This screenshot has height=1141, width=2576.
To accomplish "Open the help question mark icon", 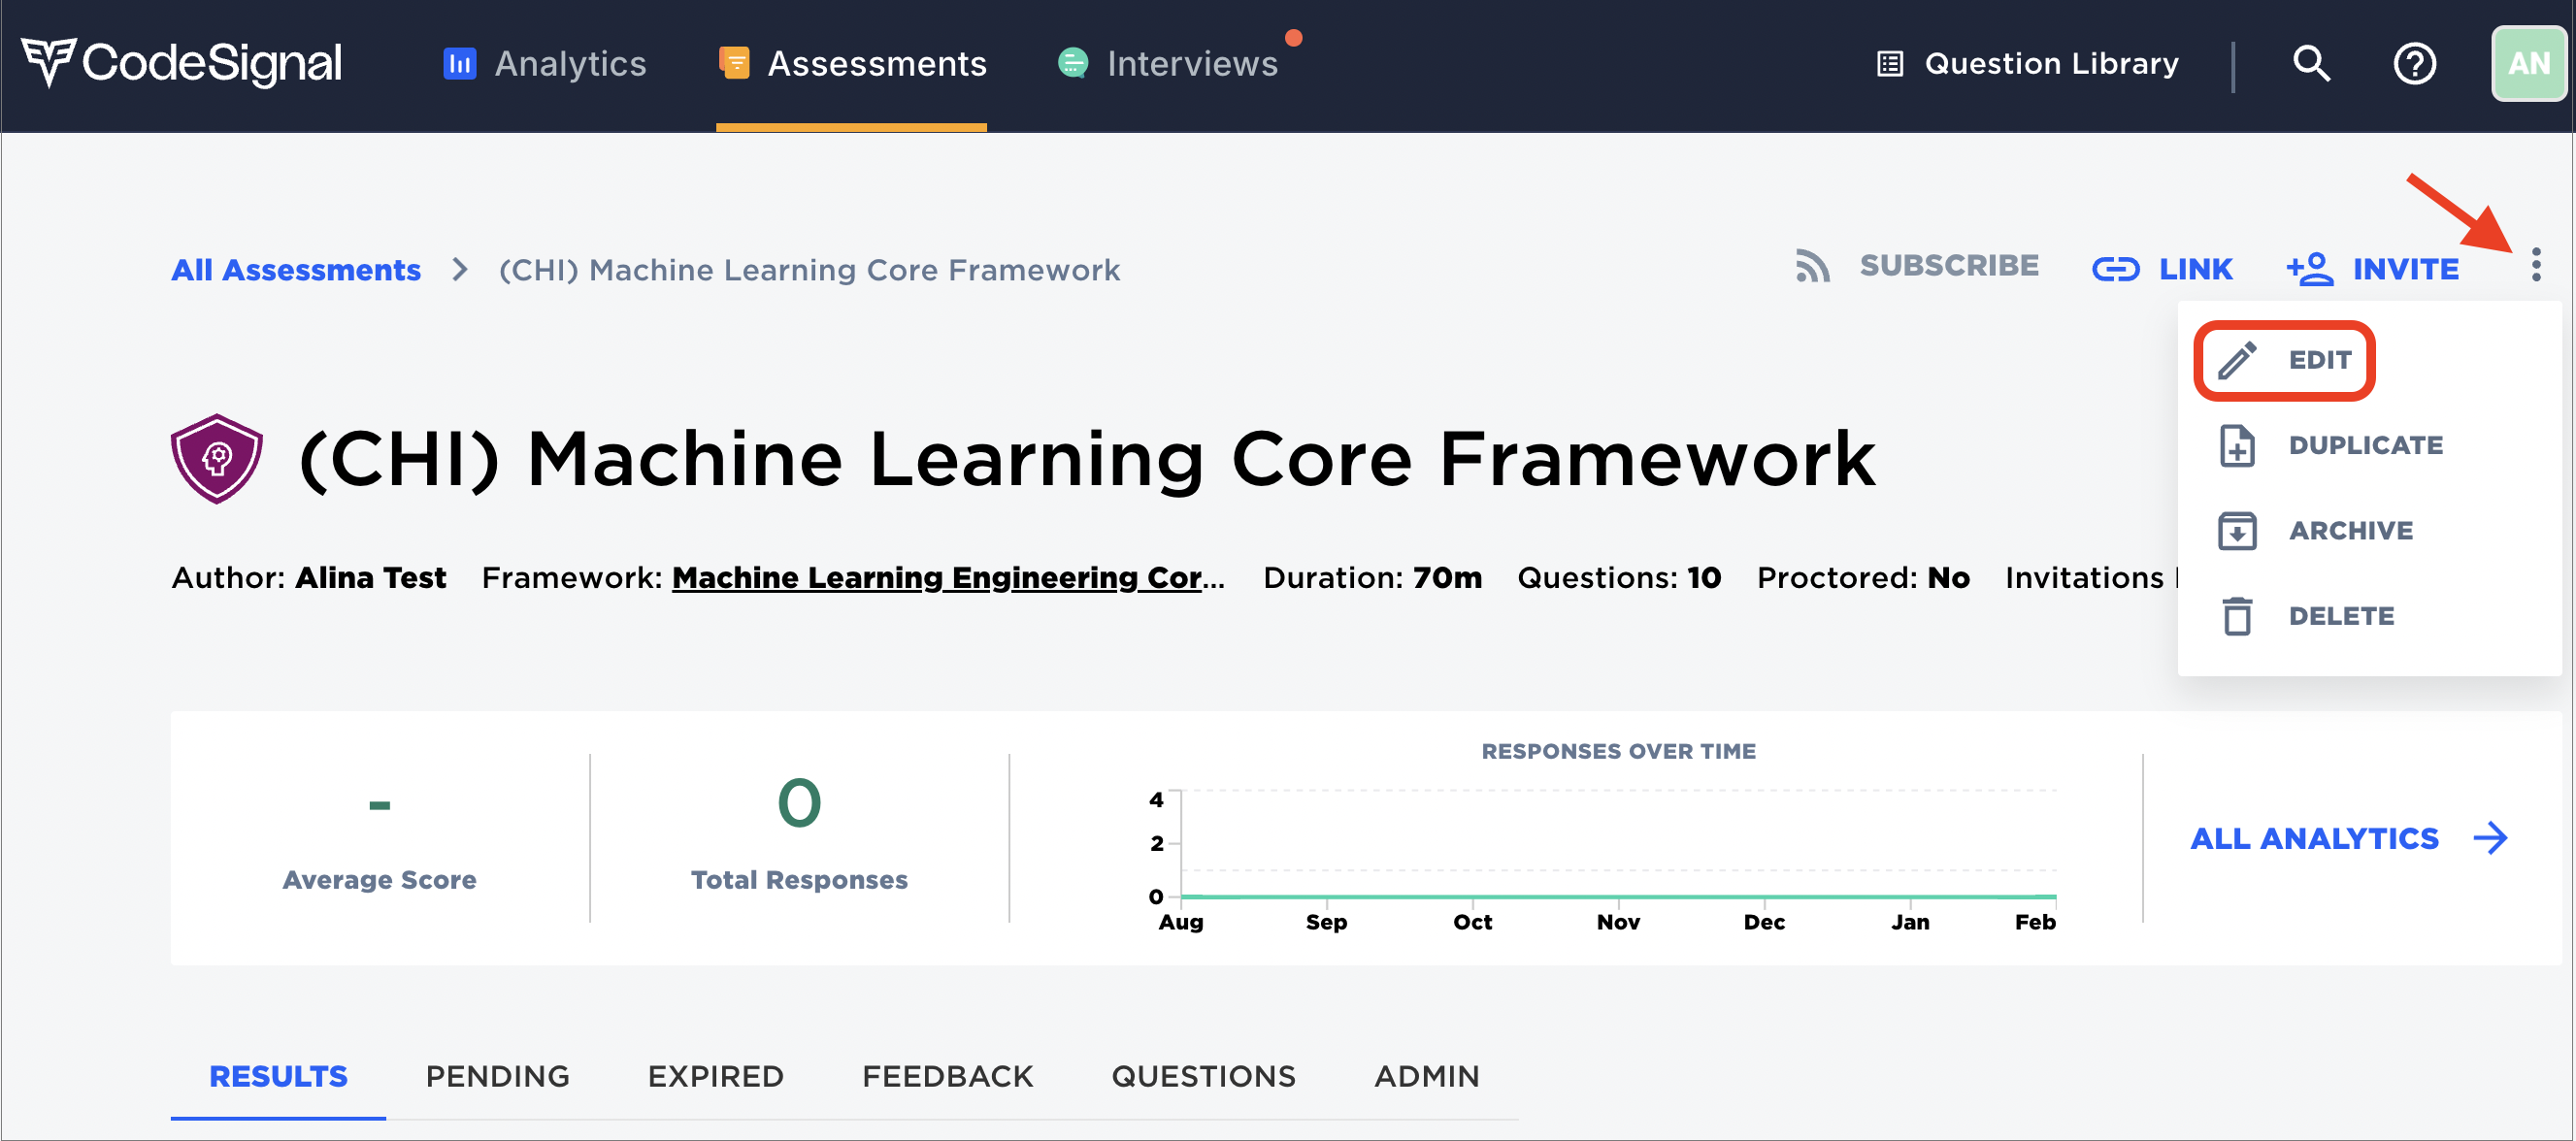I will point(2414,64).
